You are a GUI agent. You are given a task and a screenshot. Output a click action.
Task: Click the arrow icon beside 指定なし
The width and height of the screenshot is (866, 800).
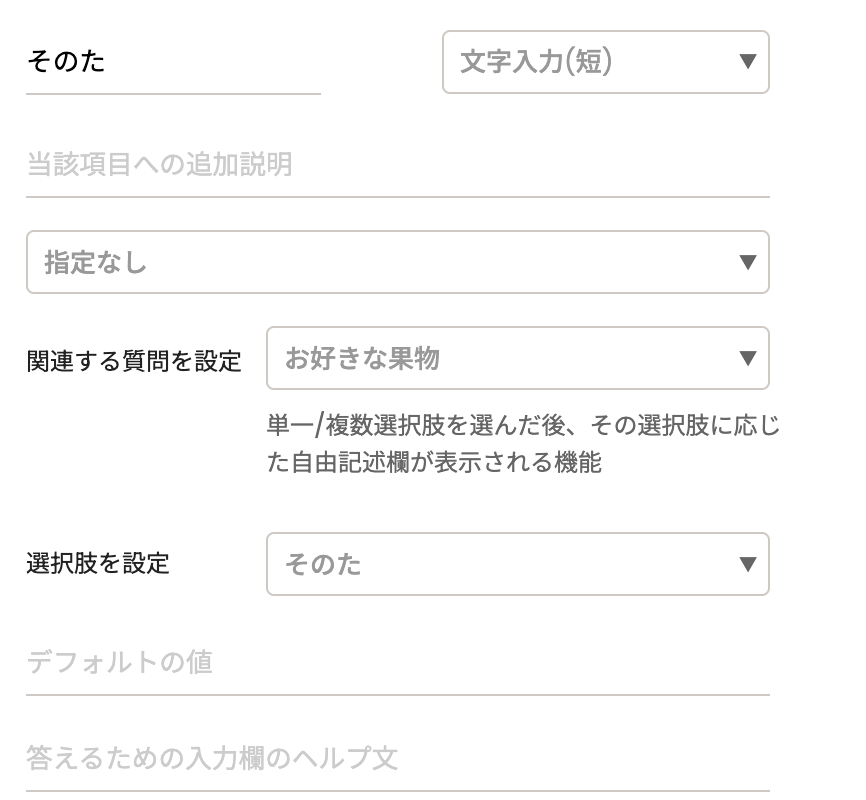coord(746,263)
